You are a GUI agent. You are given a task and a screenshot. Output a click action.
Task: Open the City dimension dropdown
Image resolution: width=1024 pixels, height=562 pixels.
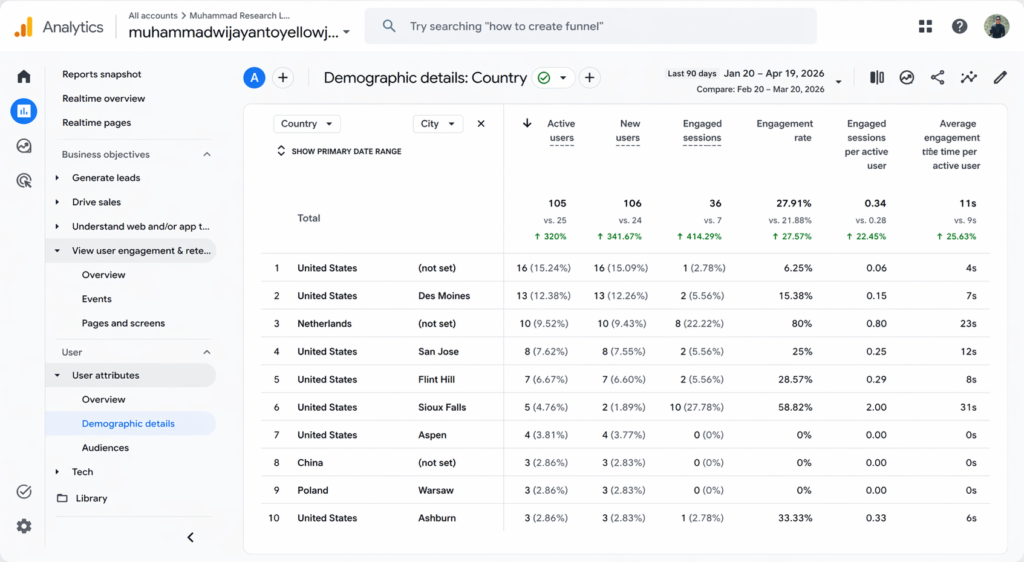pyautogui.click(x=437, y=124)
